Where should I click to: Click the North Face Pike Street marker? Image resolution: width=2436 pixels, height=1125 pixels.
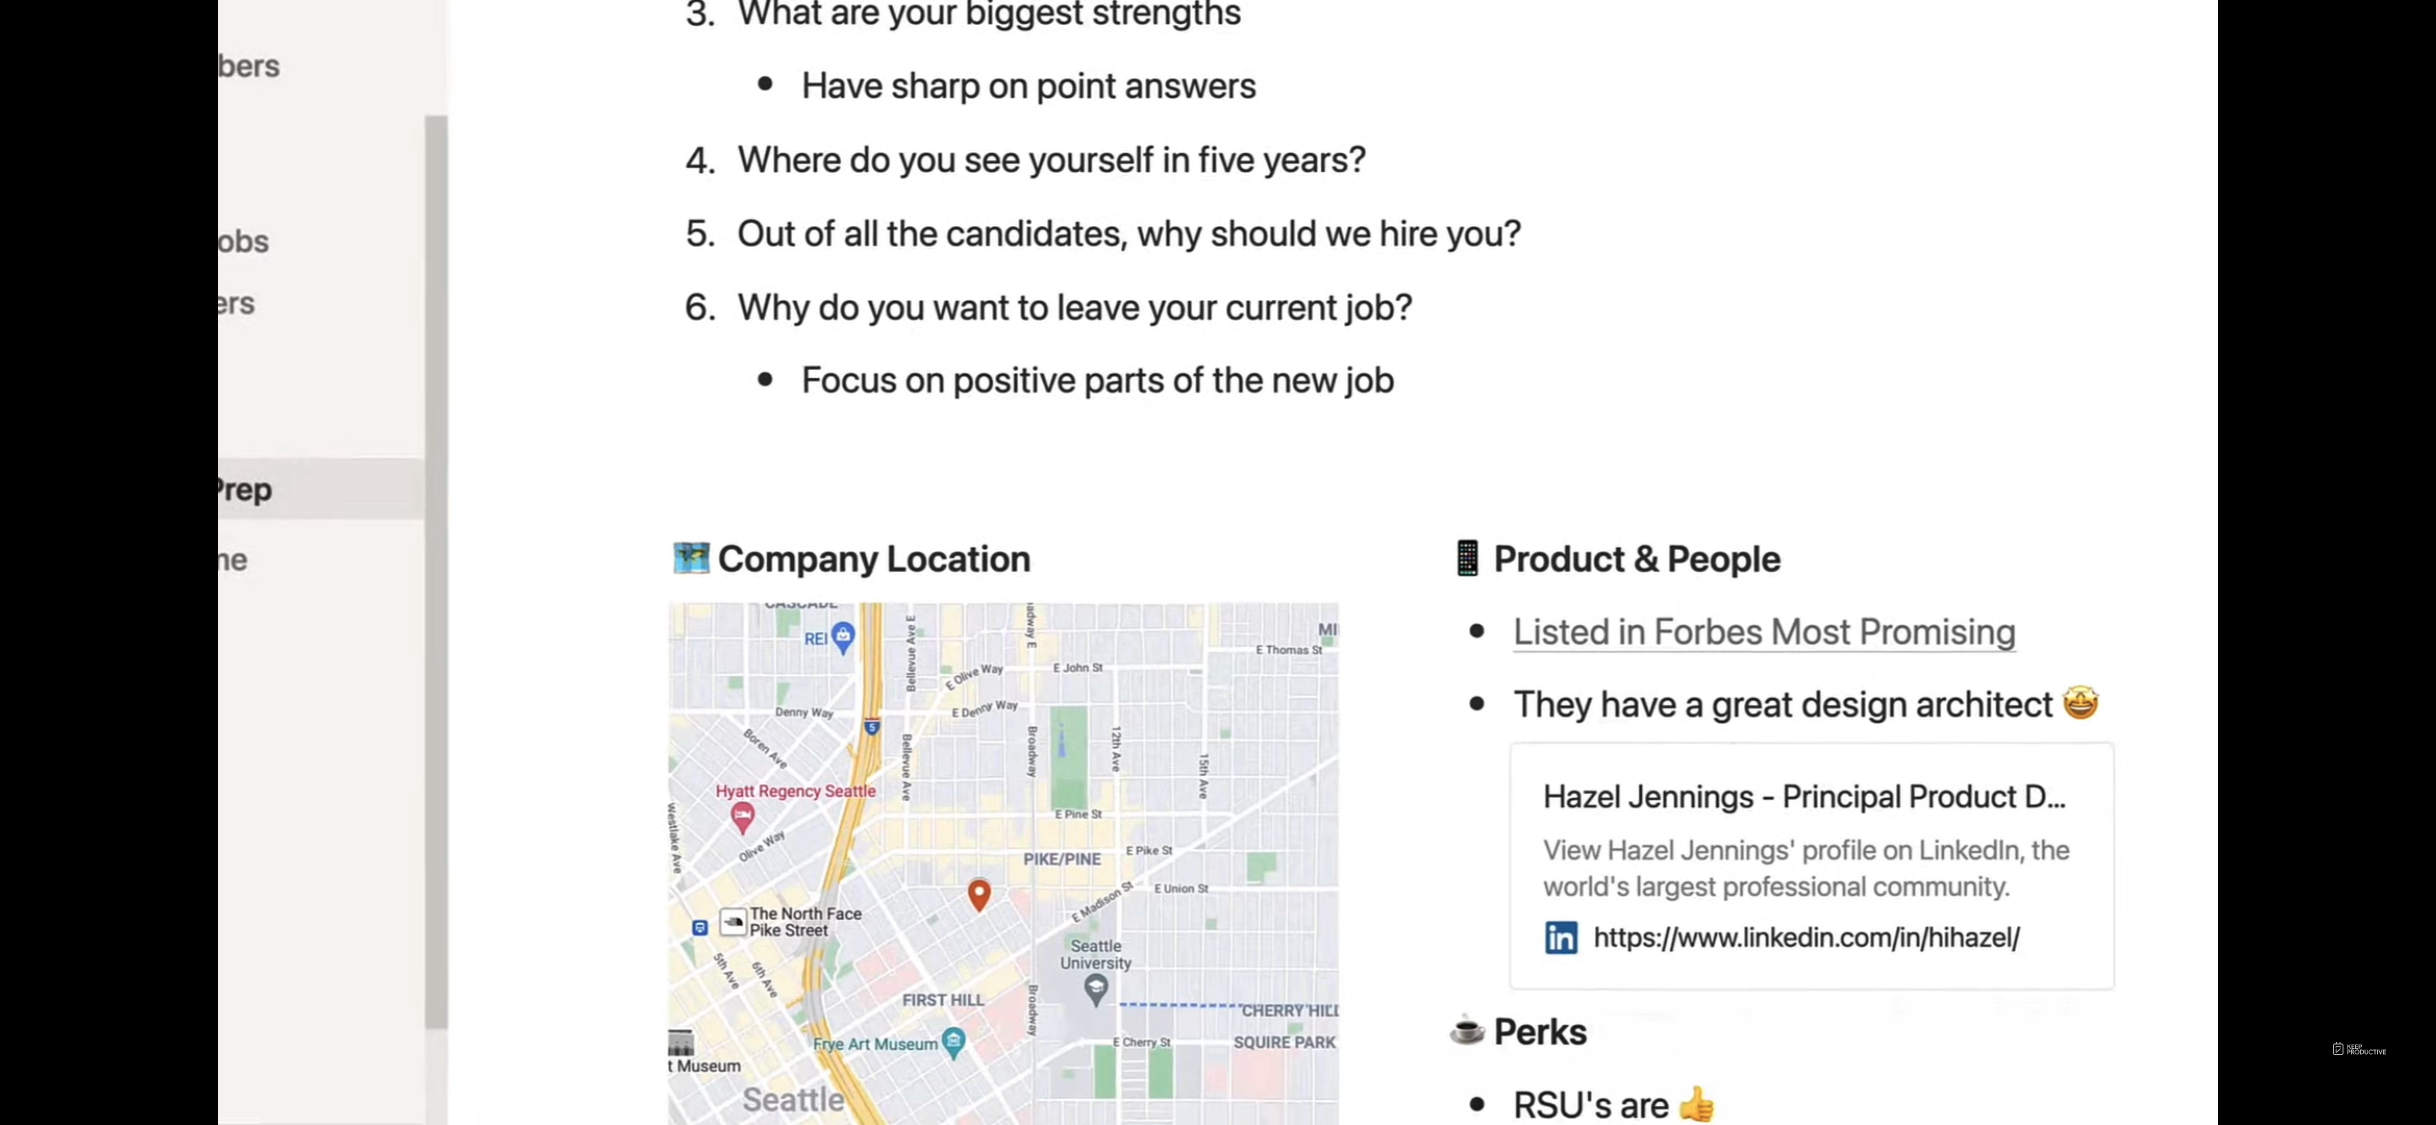(733, 921)
